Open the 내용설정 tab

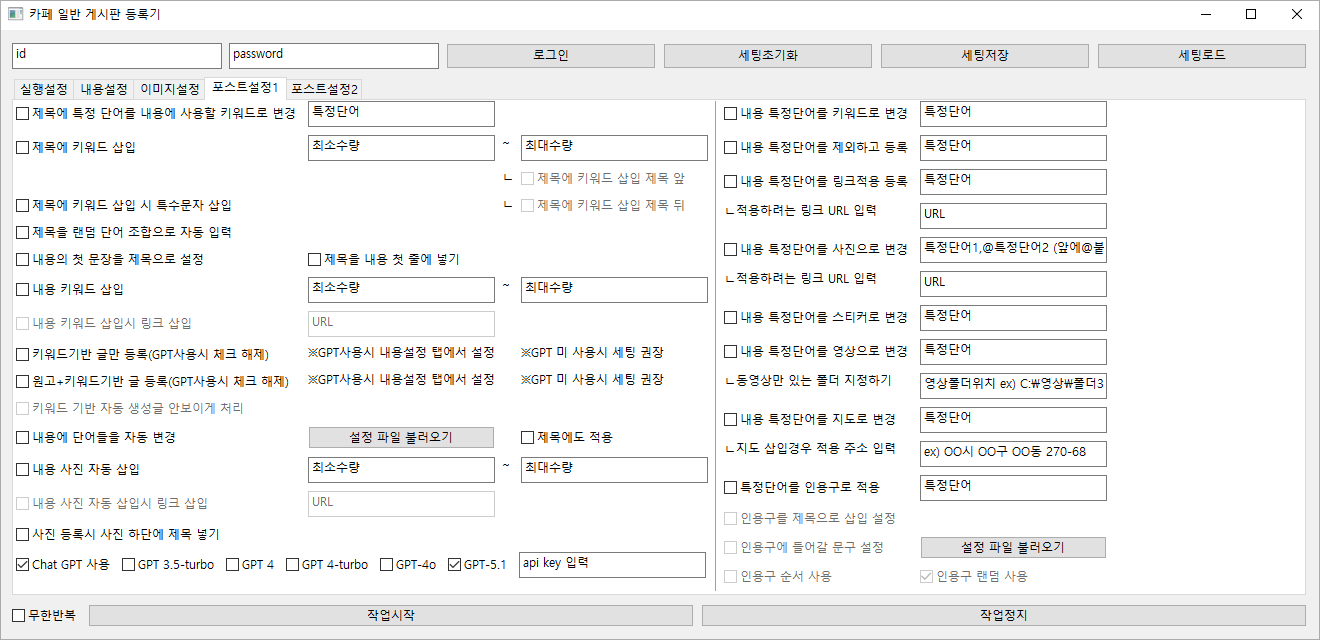pos(104,89)
